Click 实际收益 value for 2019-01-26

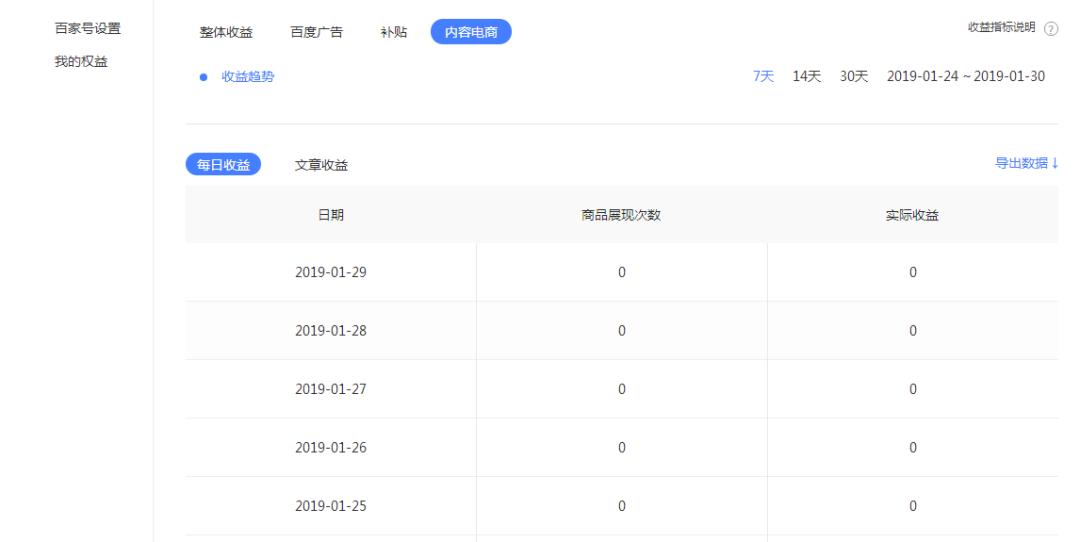click(x=913, y=448)
